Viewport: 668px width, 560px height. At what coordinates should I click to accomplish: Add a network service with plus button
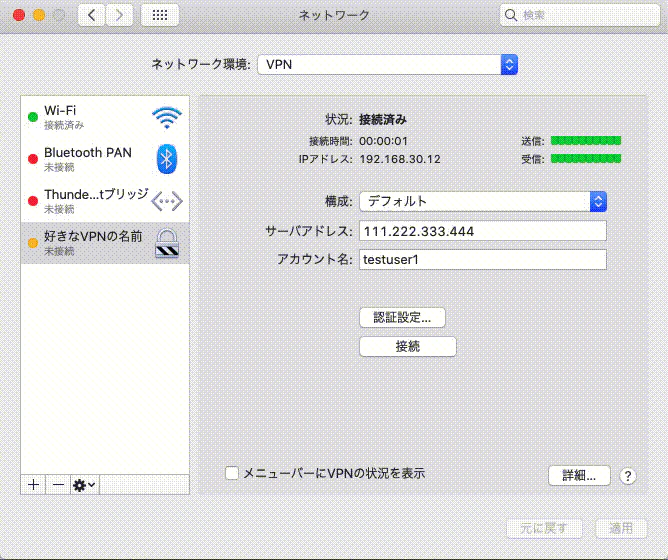33,485
